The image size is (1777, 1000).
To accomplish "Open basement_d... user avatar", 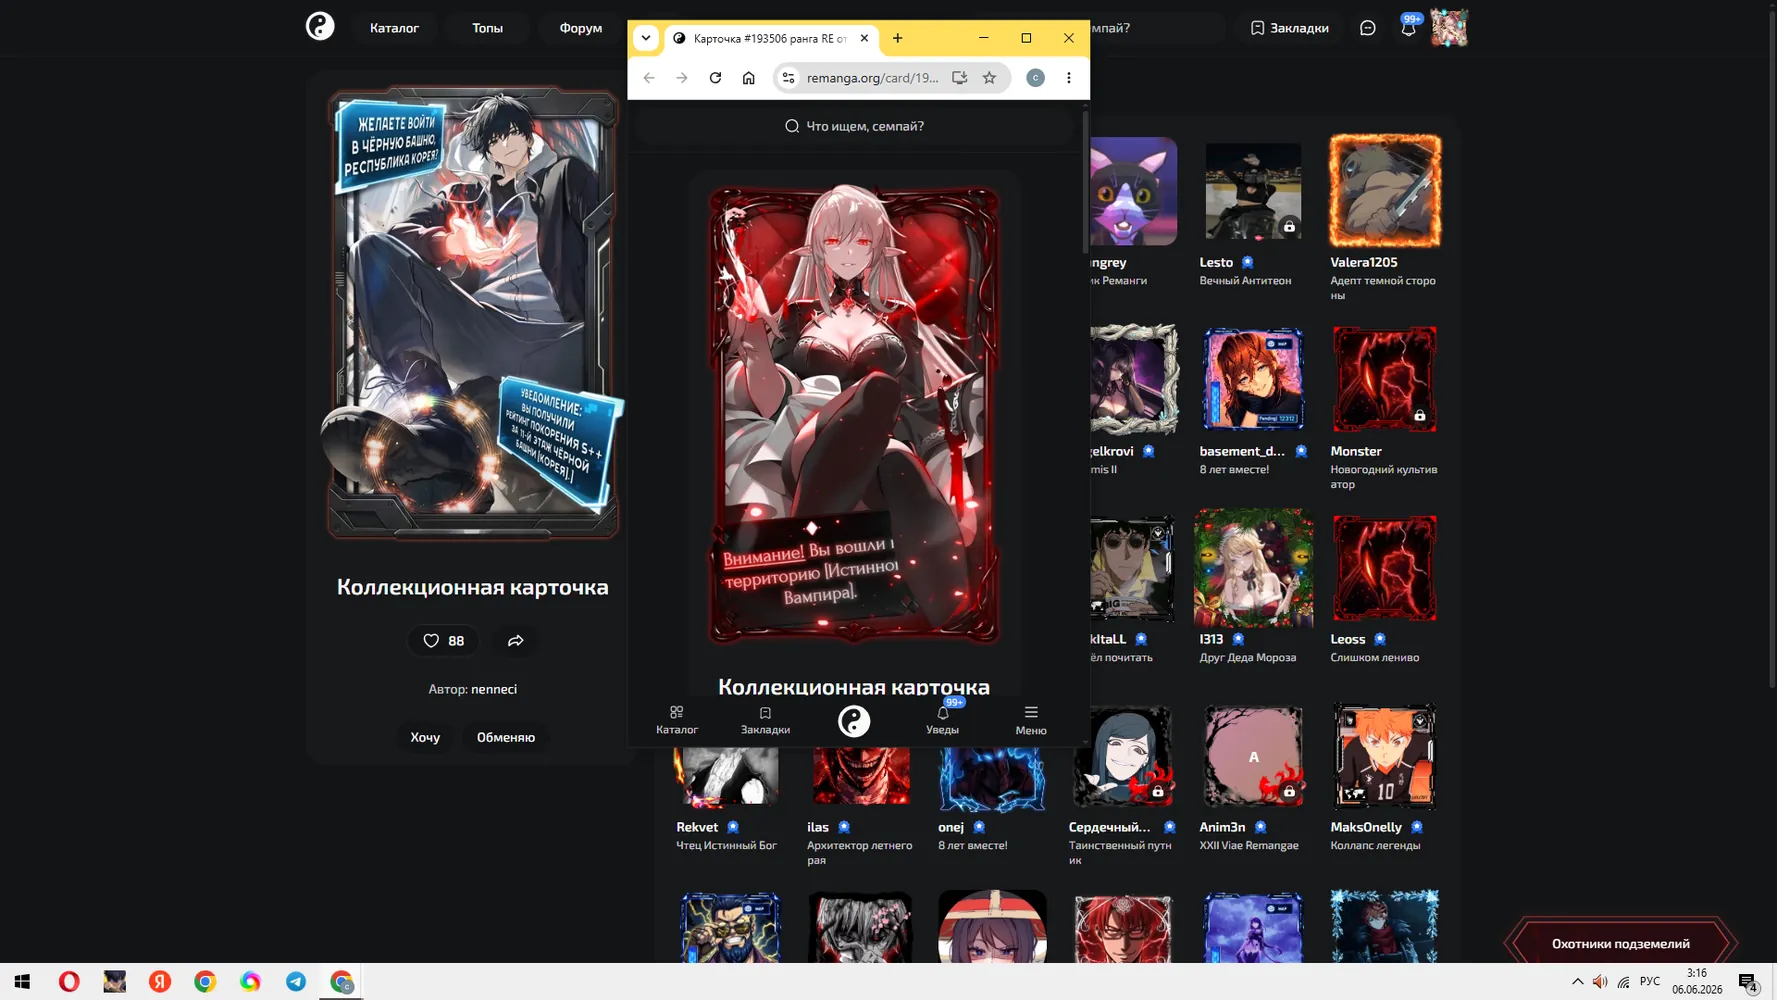I will (x=1253, y=380).
